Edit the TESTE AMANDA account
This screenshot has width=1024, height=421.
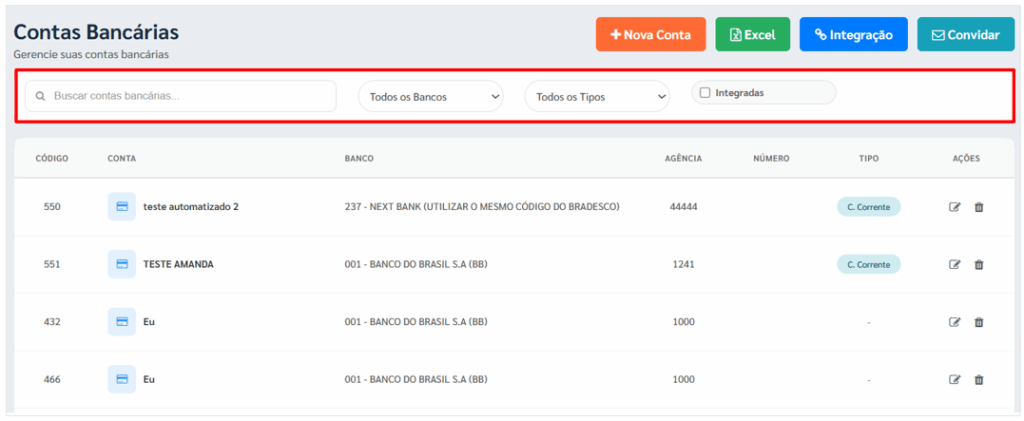tap(954, 265)
